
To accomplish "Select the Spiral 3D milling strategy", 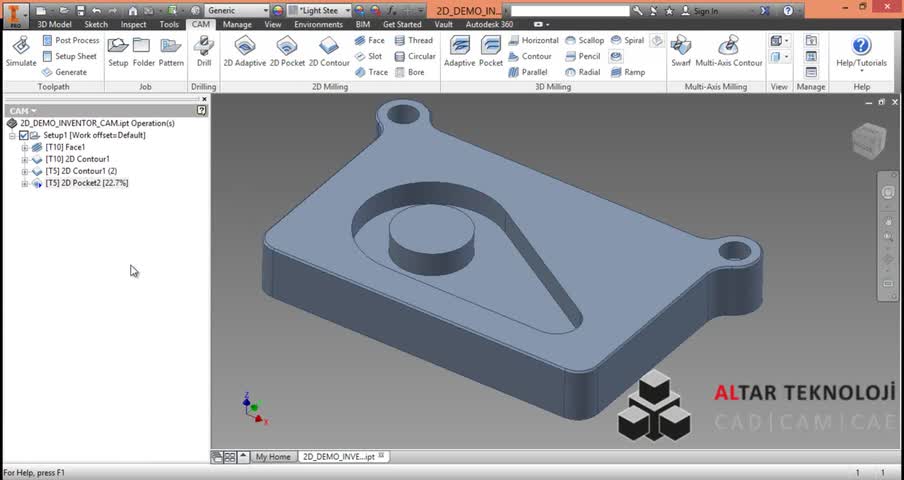I will (x=627, y=40).
